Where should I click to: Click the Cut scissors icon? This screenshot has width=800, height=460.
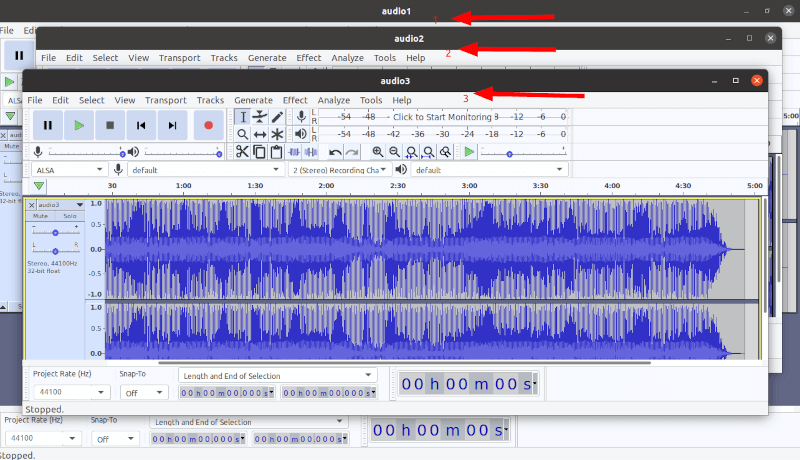242,152
